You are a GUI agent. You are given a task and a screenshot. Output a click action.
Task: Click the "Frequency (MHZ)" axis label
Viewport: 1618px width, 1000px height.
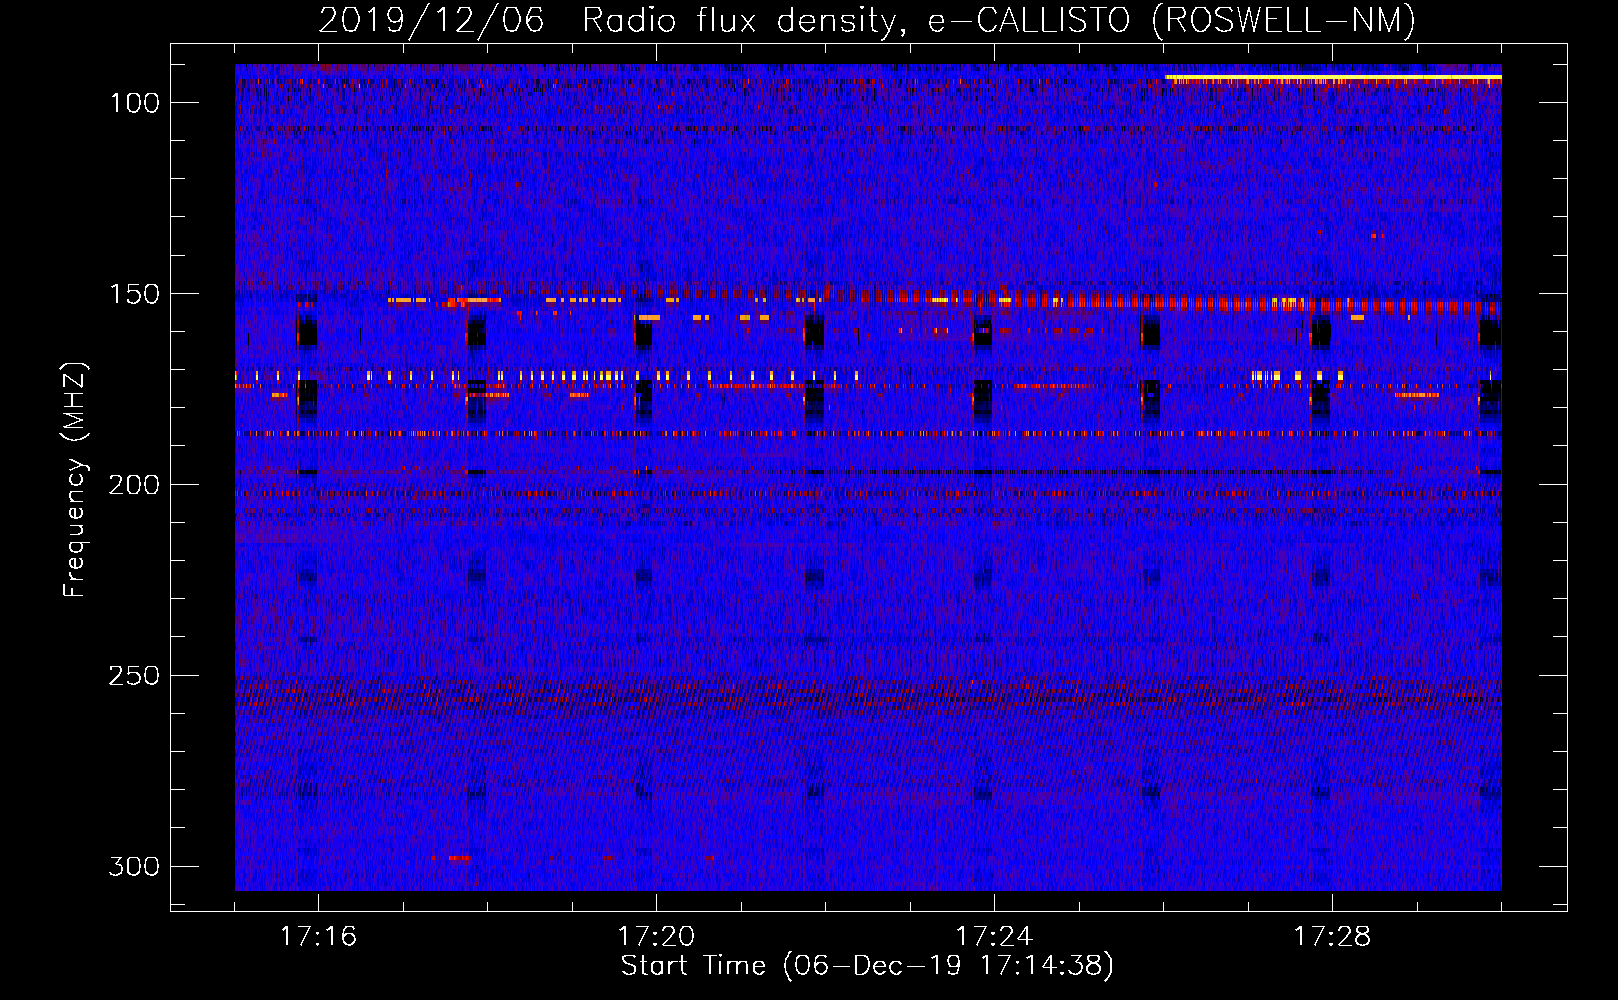pos(75,479)
